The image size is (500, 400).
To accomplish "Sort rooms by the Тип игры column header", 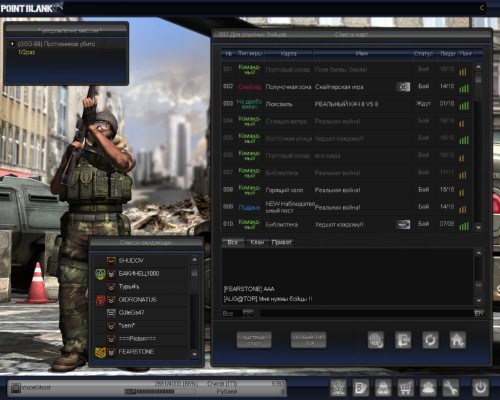I will click(x=250, y=53).
